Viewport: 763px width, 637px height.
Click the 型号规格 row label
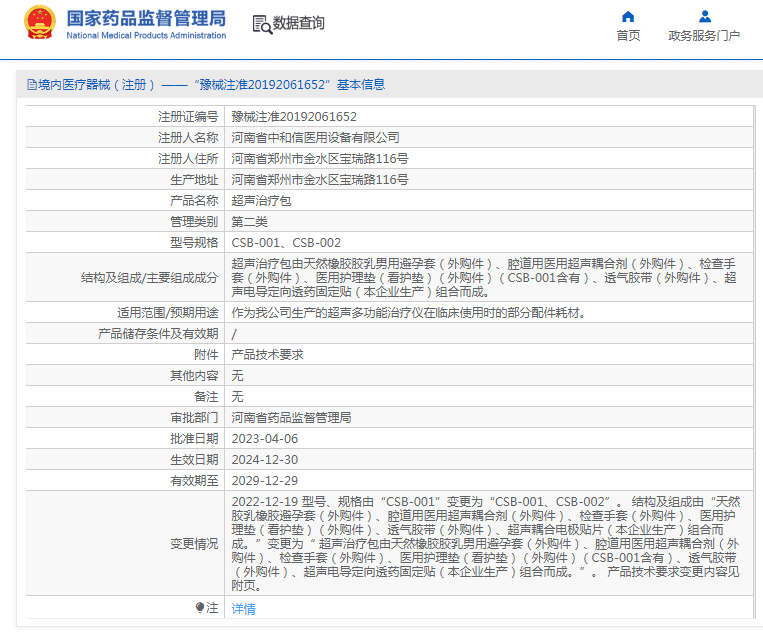(x=194, y=242)
